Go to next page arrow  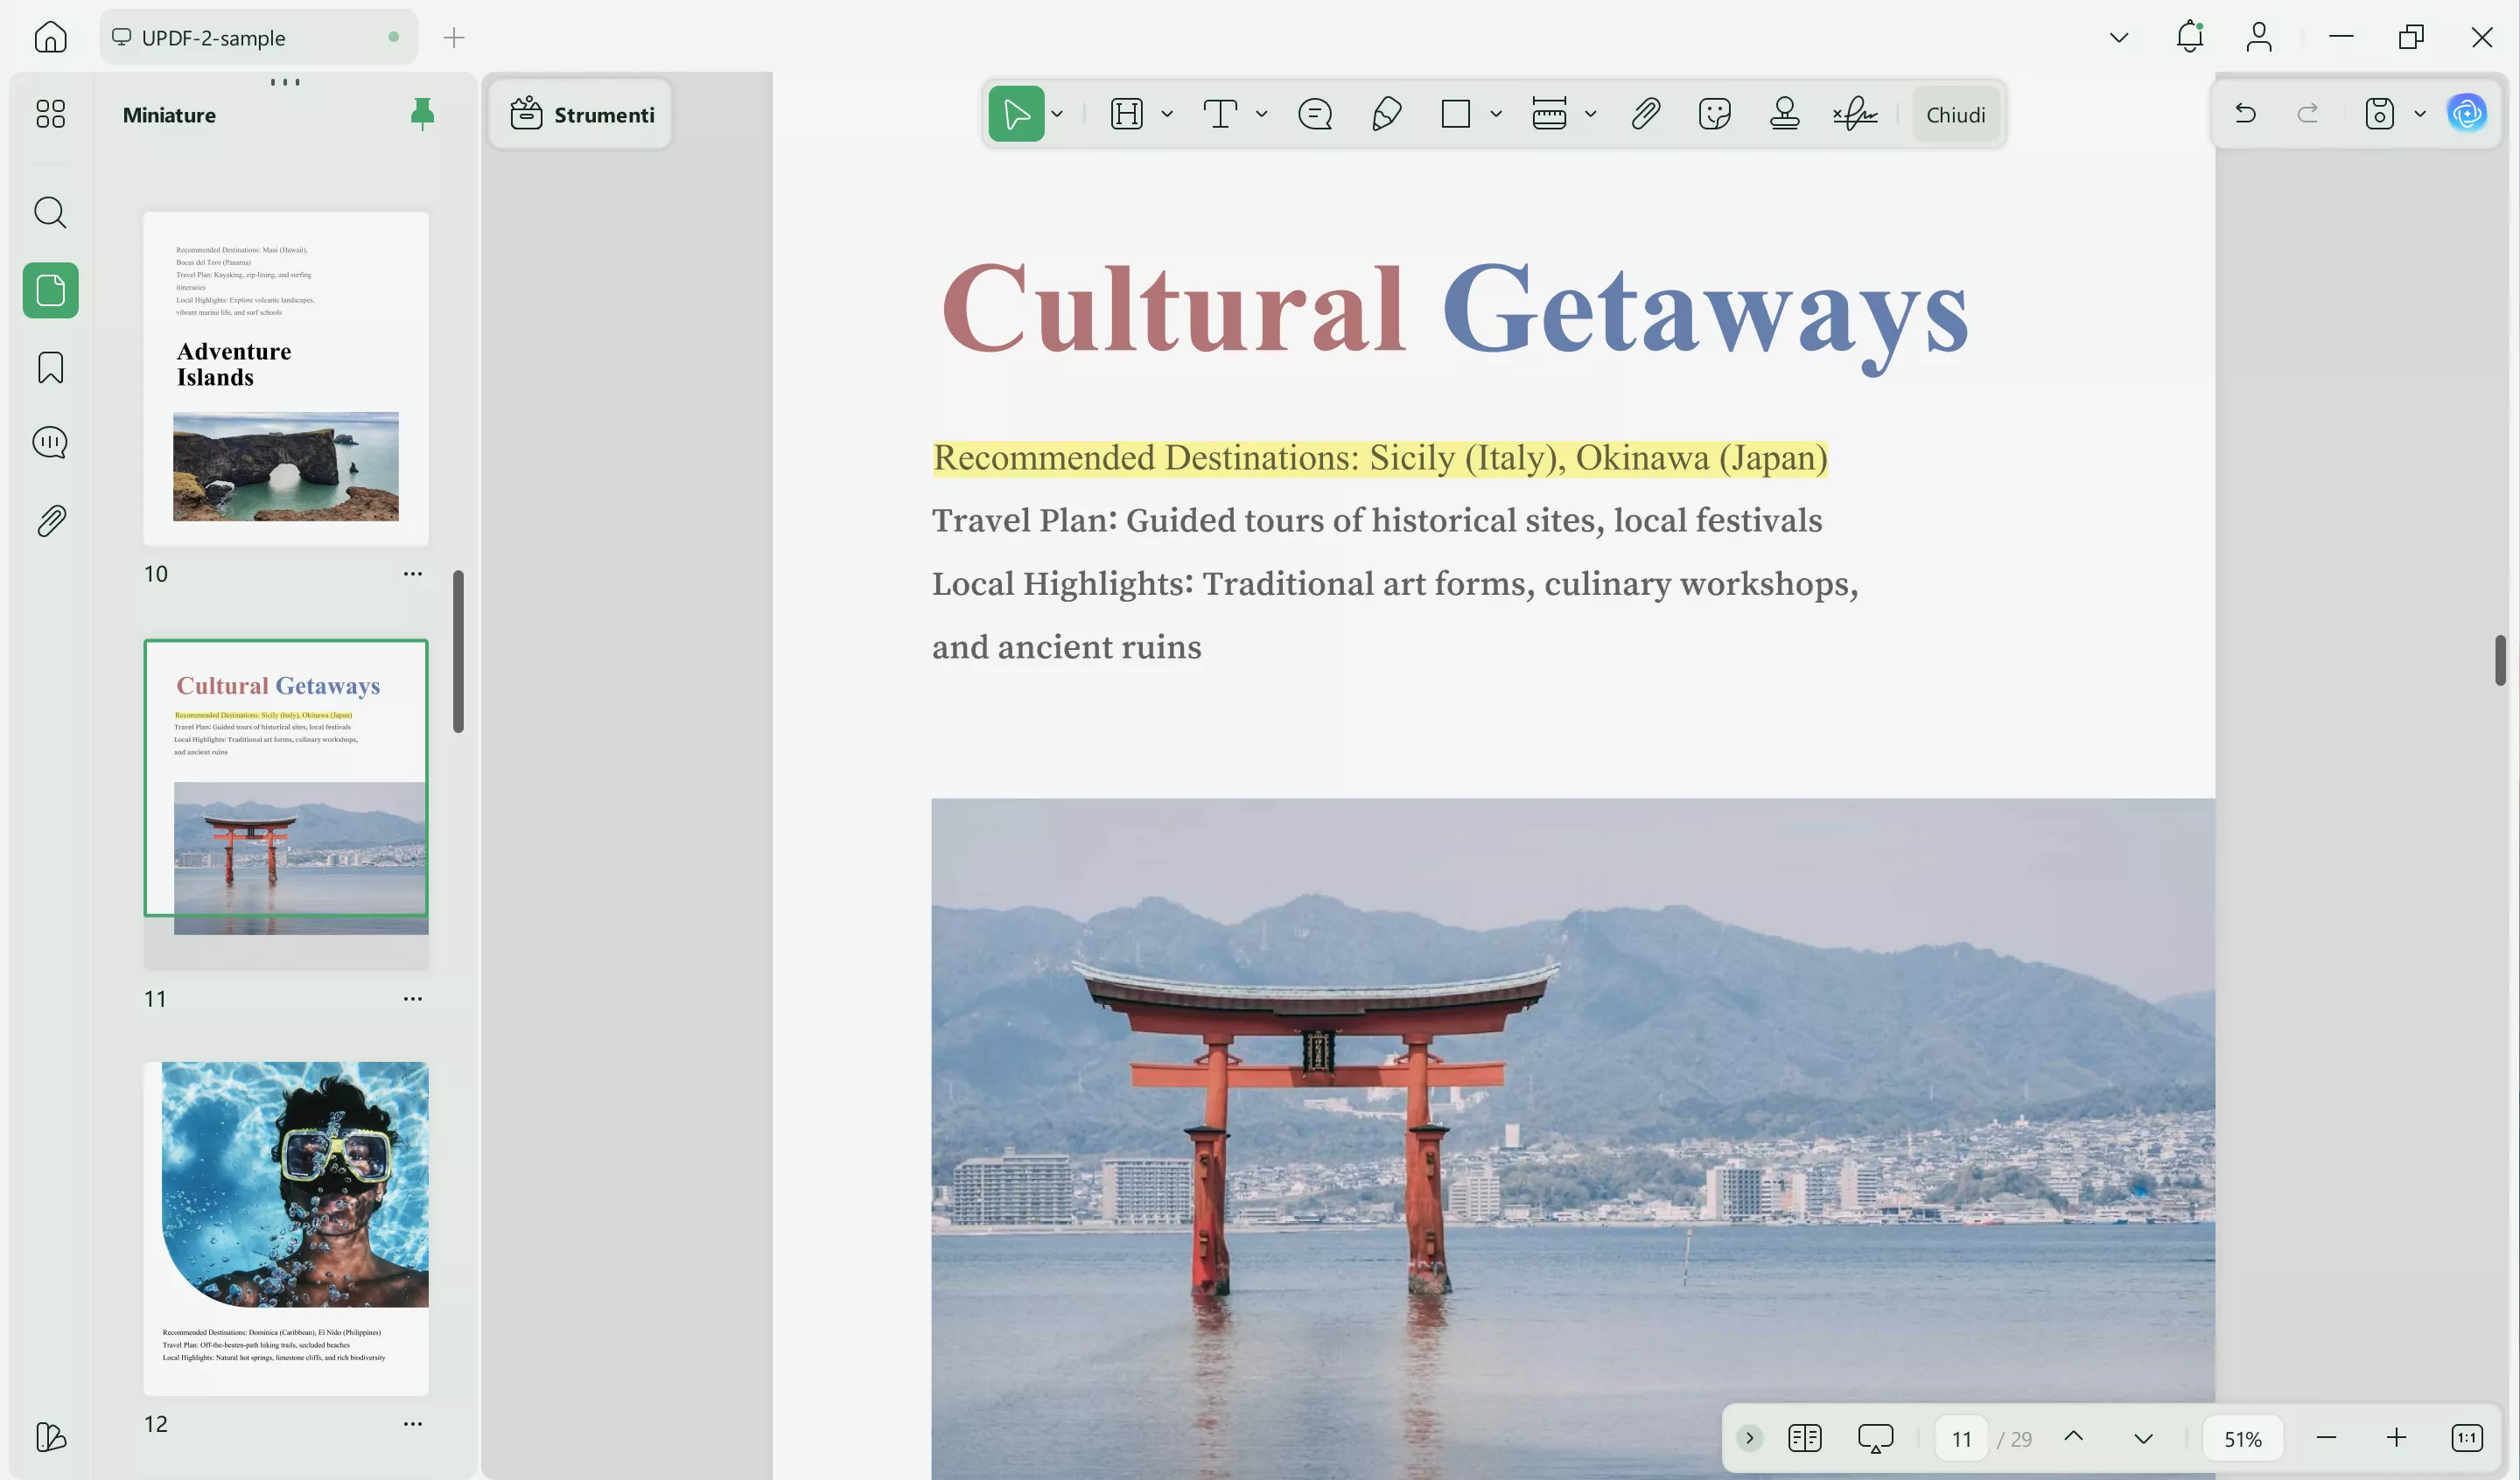(x=2143, y=1438)
